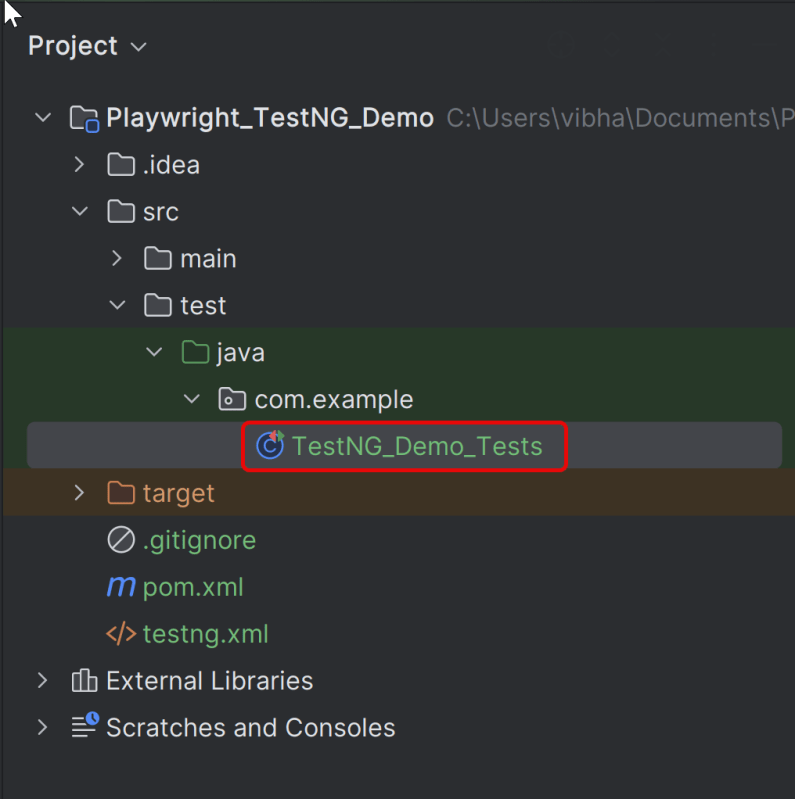The width and height of the screenshot is (795, 799).
Task: Collapse the test folder
Action: 117,306
